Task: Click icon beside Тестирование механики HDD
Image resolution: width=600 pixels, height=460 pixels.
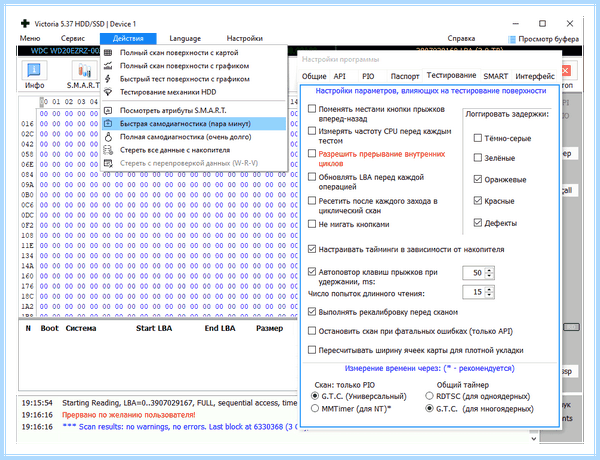Action: point(108,92)
